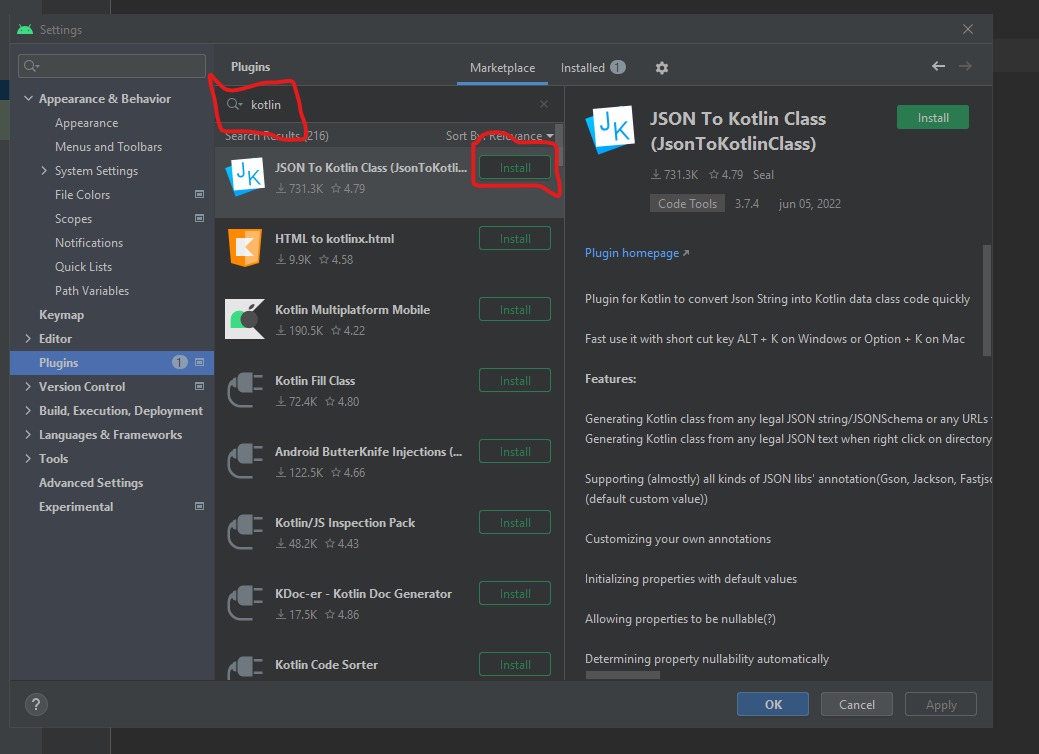The image size is (1039, 754).
Task: Expand the Version Control section
Action: [x=28, y=387]
